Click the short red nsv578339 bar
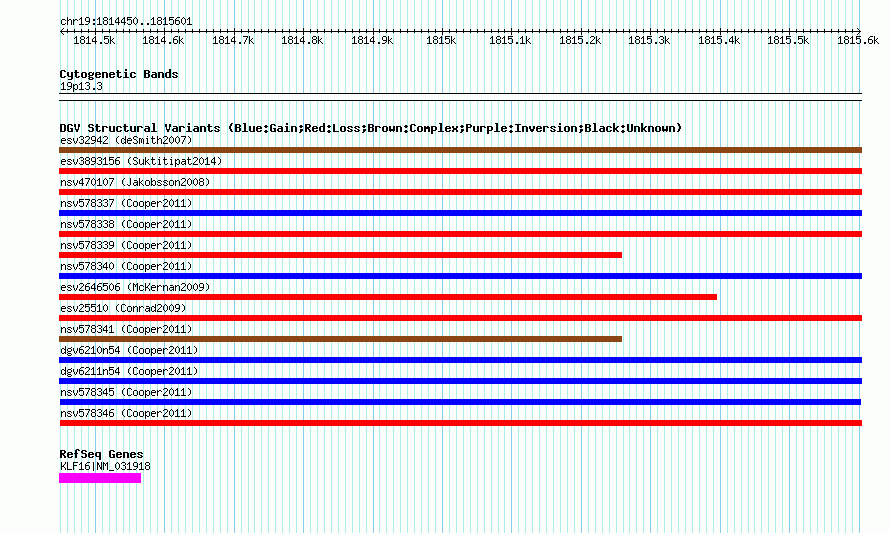890x533 pixels. pos(341,255)
